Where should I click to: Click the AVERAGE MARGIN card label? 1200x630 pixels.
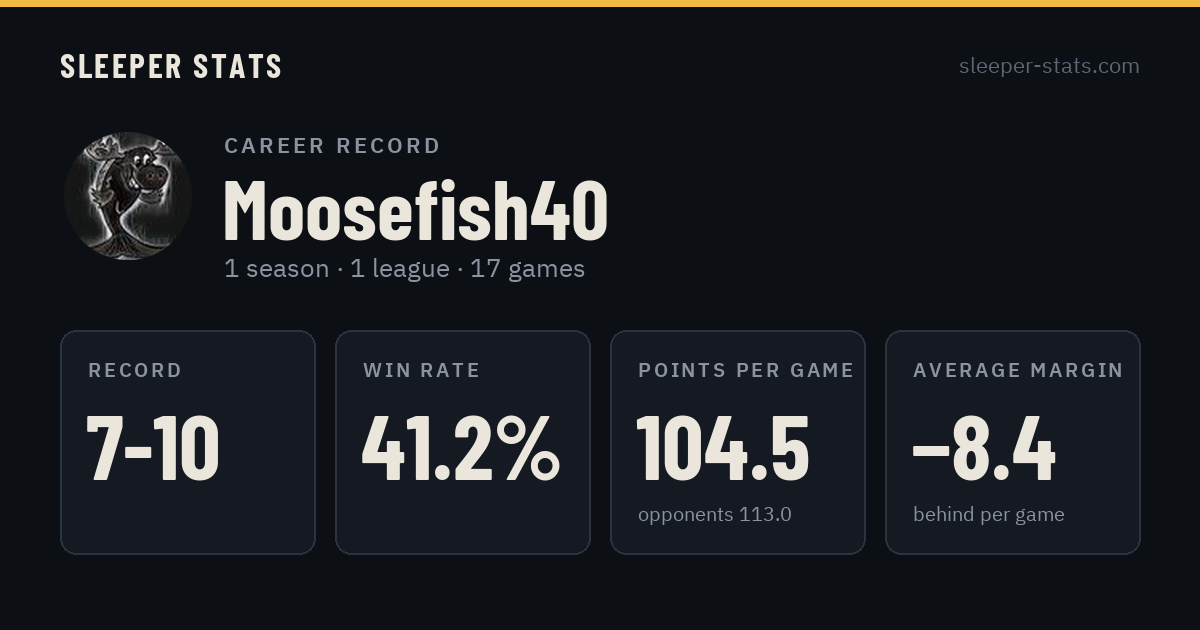click(1018, 371)
